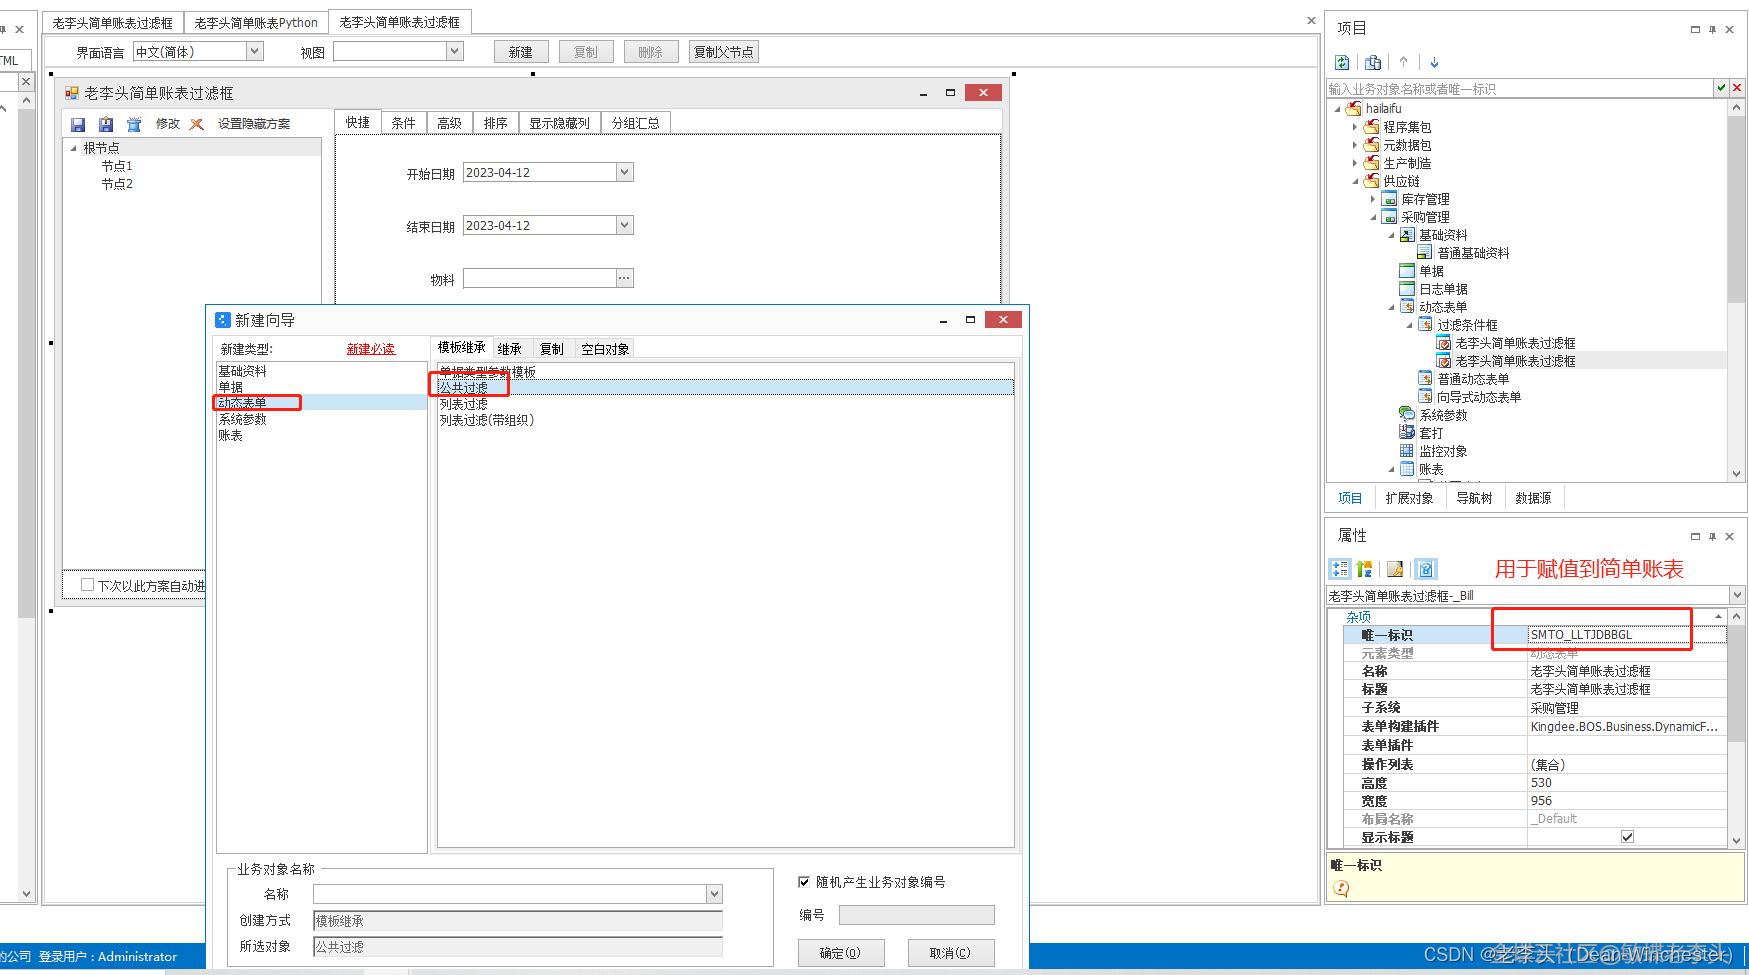The height and width of the screenshot is (975, 1749).
Task: Click the refresh icon in 项目 panel toolbar
Action: point(1343,62)
